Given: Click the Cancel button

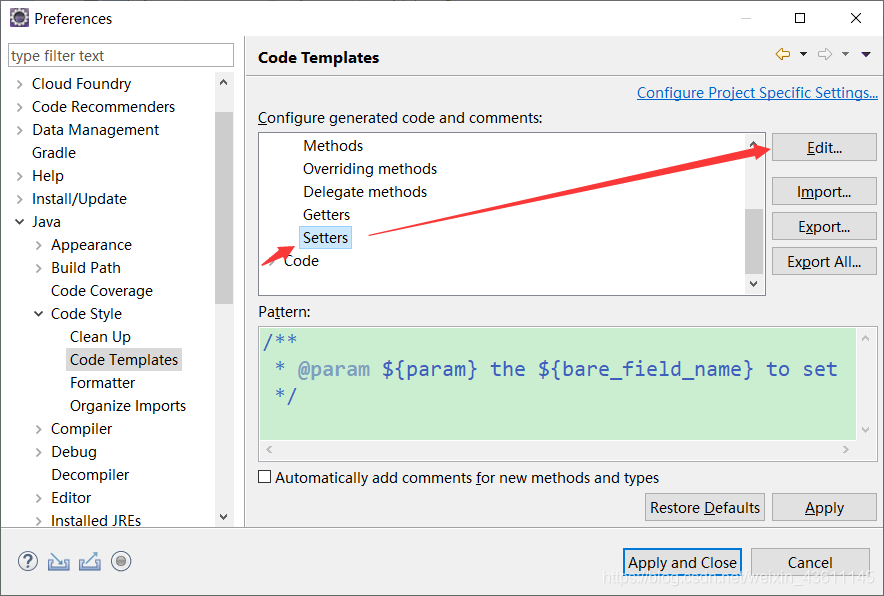Looking at the screenshot, I should click(x=810, y=562).
